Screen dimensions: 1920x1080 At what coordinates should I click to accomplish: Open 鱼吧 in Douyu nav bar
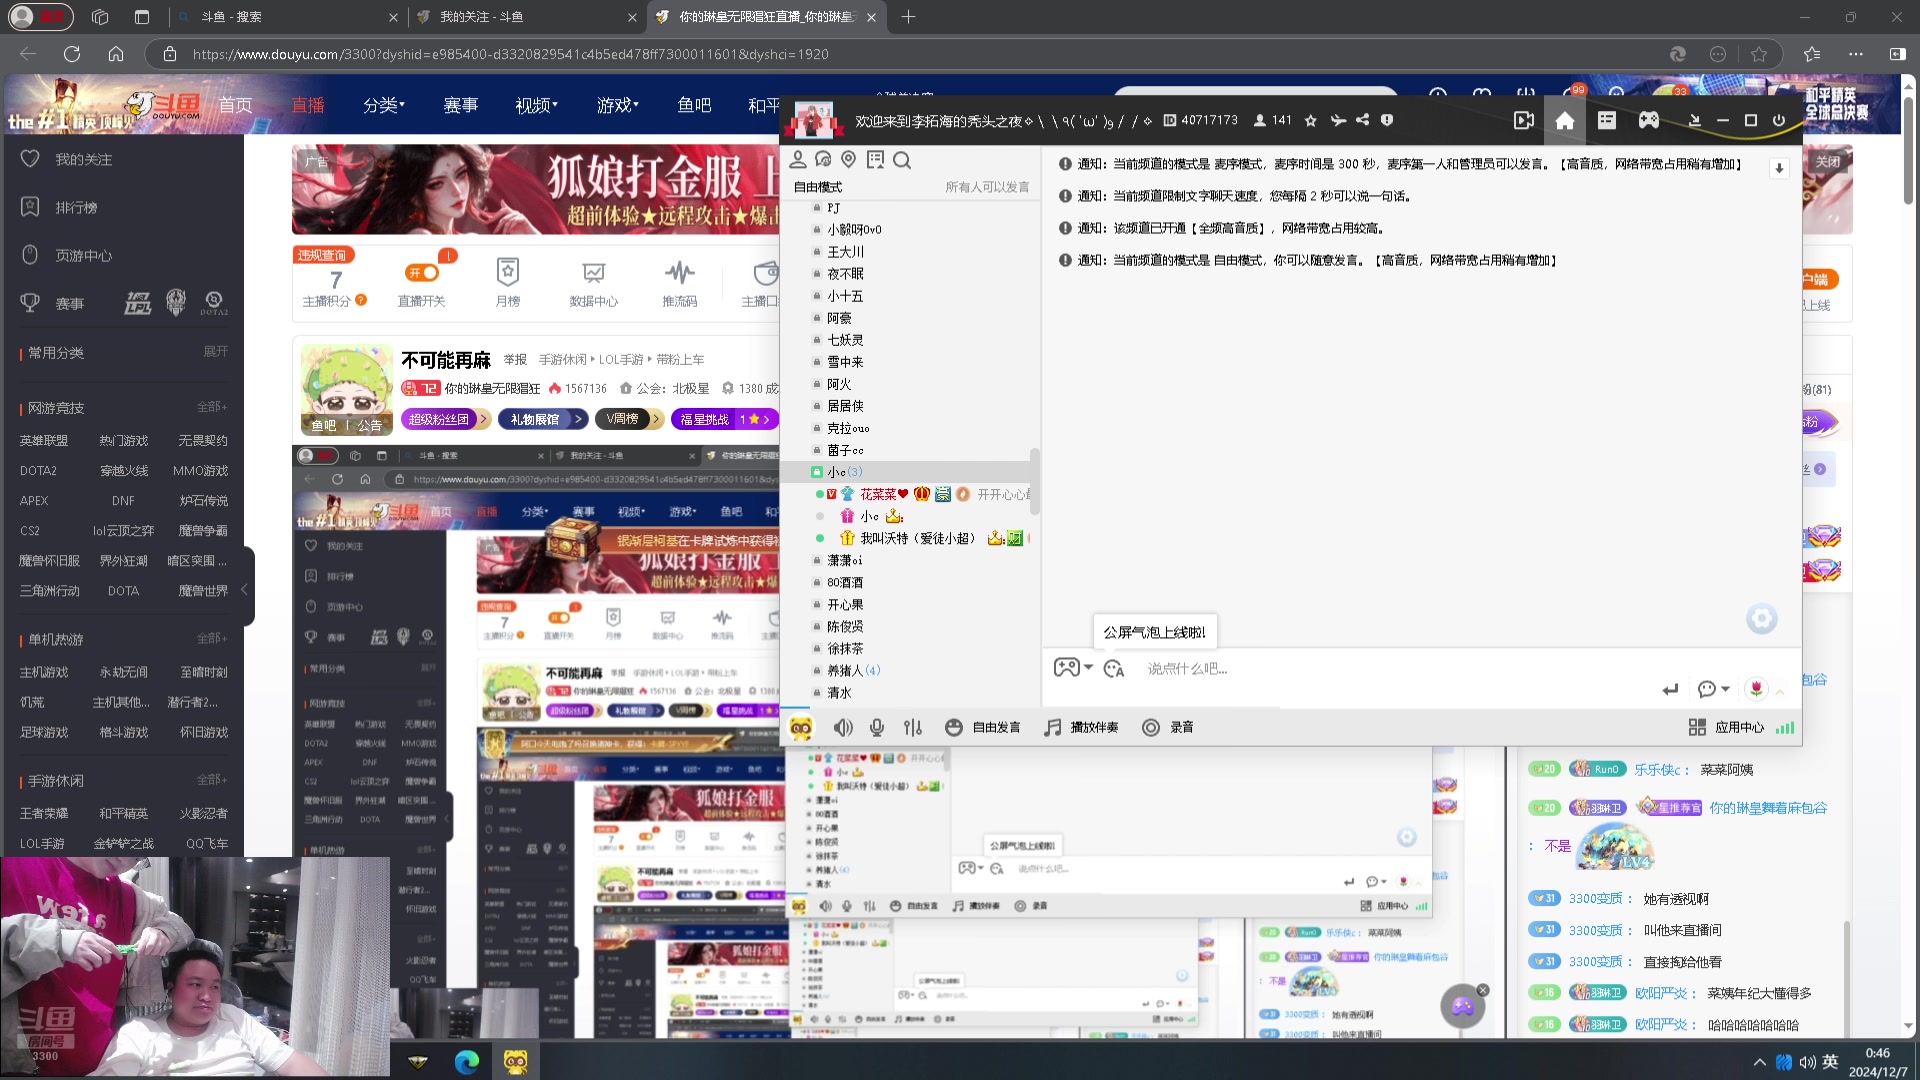694,105
